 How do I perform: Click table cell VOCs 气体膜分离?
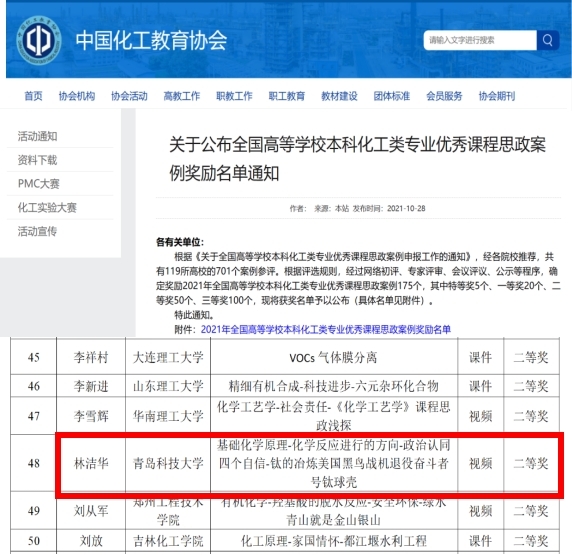[333, 357]
